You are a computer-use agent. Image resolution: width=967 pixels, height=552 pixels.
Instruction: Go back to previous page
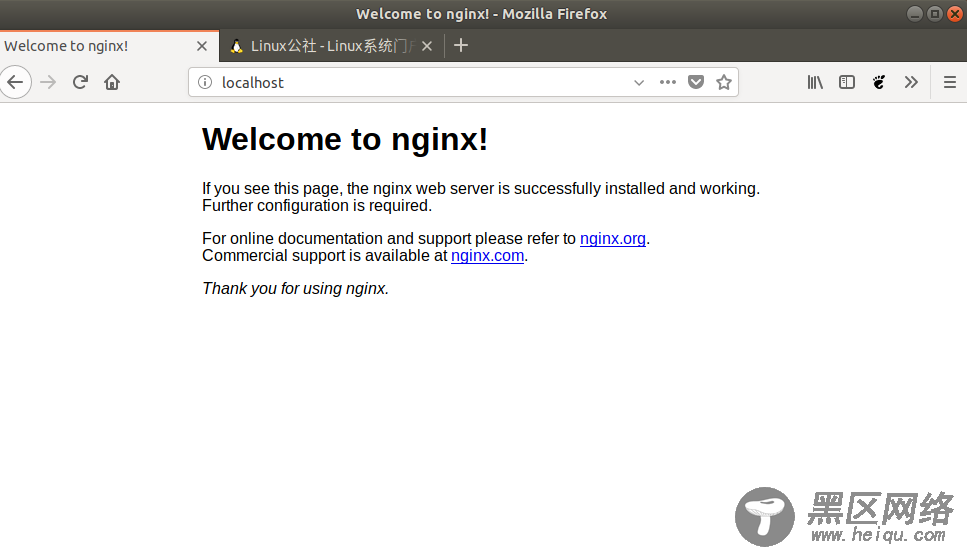coord(15,82)
